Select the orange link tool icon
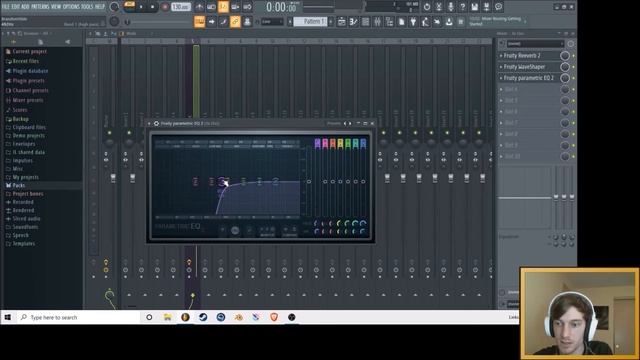 (x=235, y=22)
